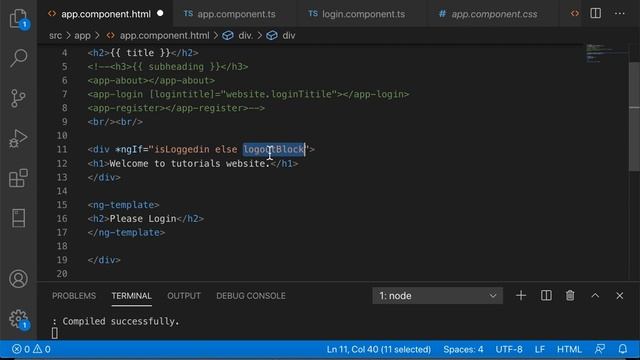This screenshot has height=360, width=640.
Task: Open the Explorer view in activity bar
Action: click(18, 18)
